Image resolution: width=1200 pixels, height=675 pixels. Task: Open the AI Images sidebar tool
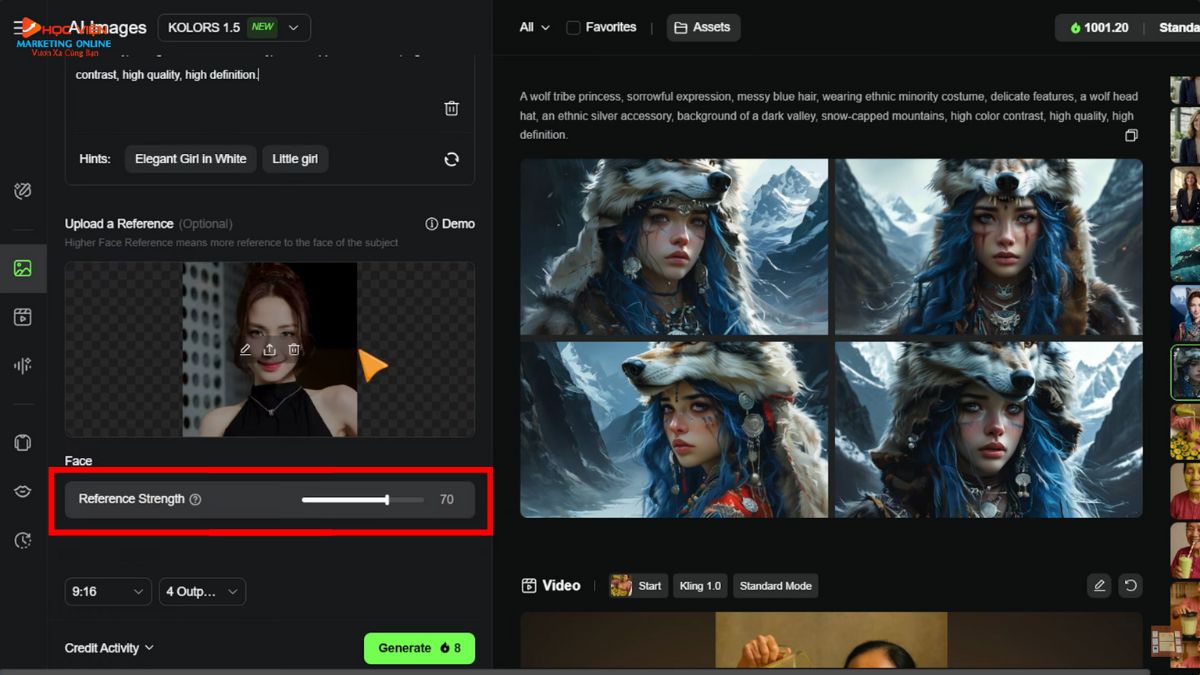23,268
